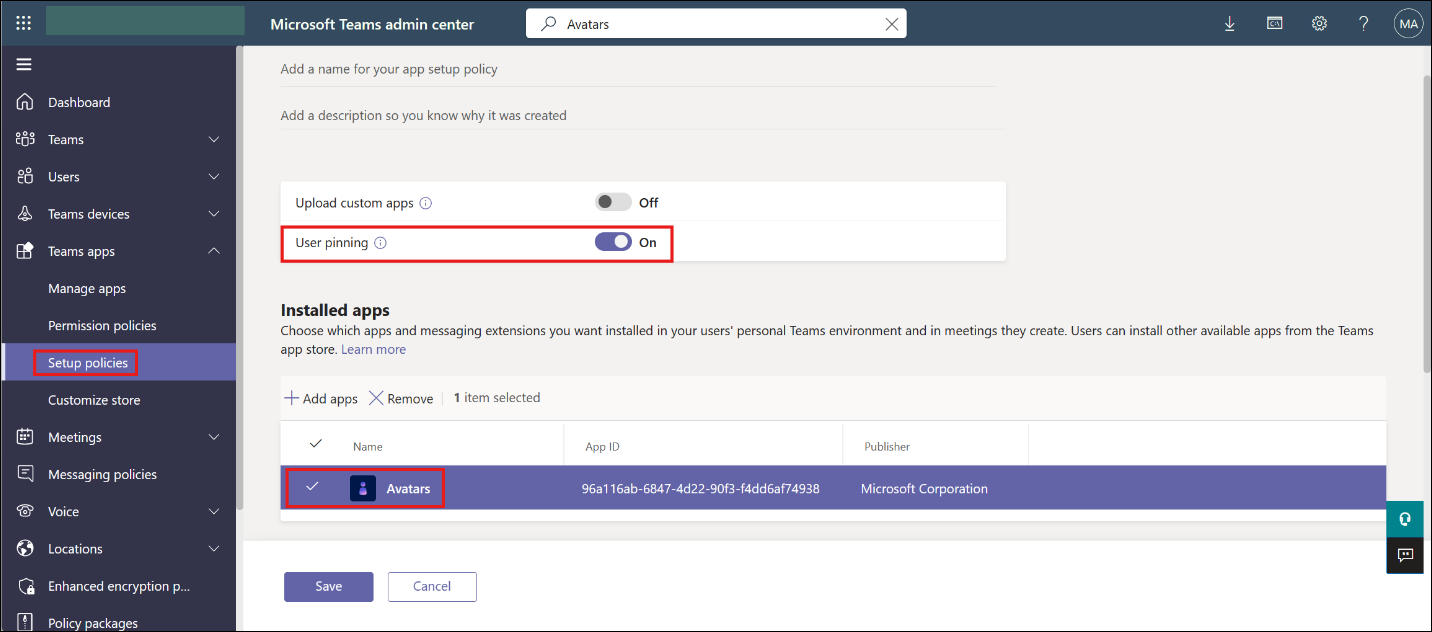Click the download arrow icon in header
Screen dimensions: 1432x632
tap(1230, 24)
